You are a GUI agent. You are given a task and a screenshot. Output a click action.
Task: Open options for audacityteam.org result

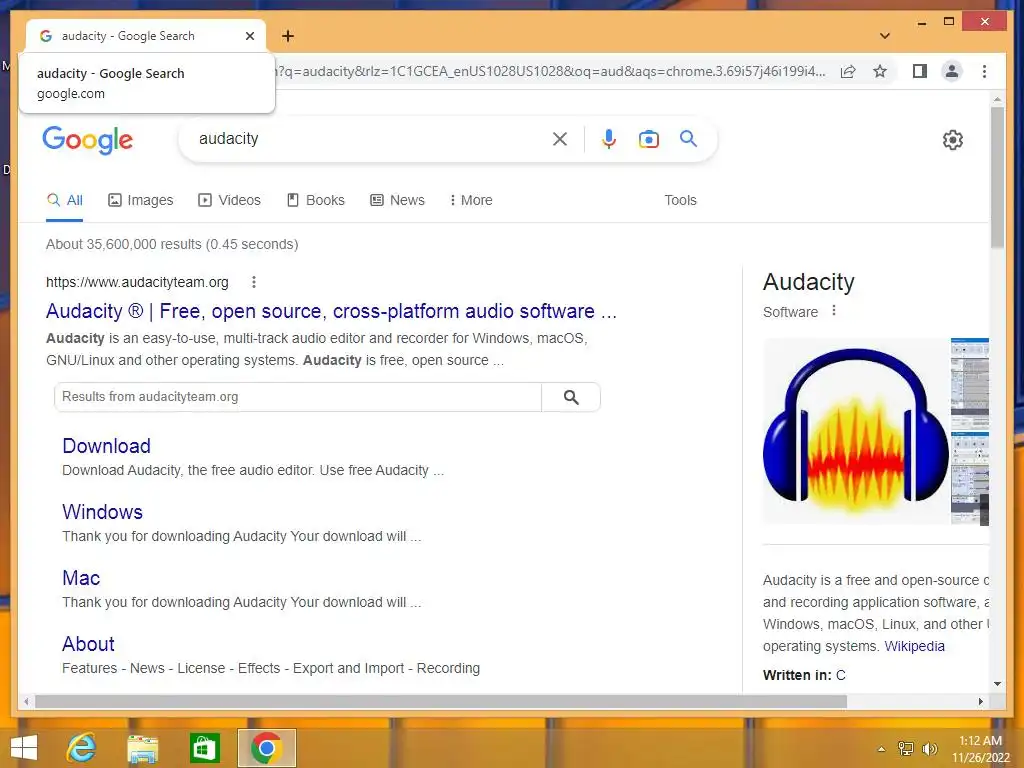[254, 282]
